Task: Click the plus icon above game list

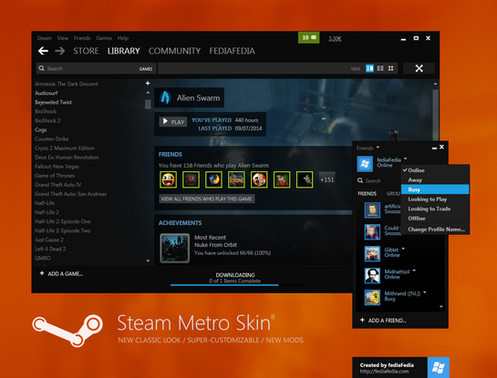Action: pyautogui.click(x=148, y=83)
